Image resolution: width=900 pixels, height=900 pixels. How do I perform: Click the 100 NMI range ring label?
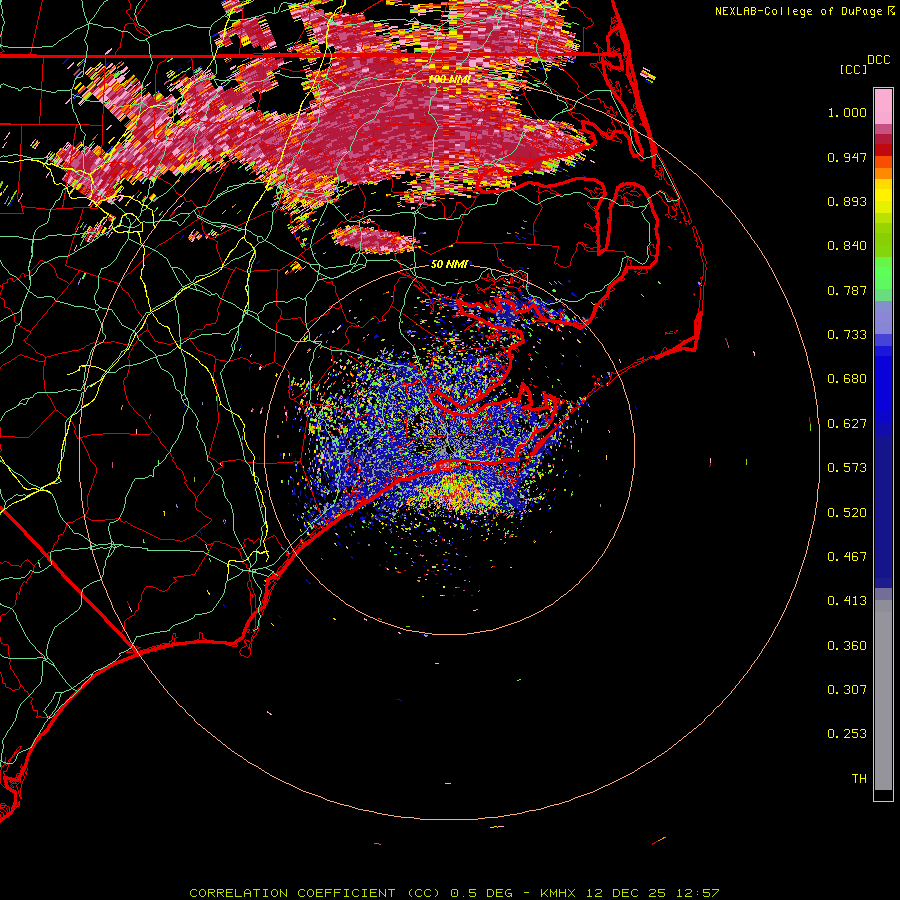449,79
